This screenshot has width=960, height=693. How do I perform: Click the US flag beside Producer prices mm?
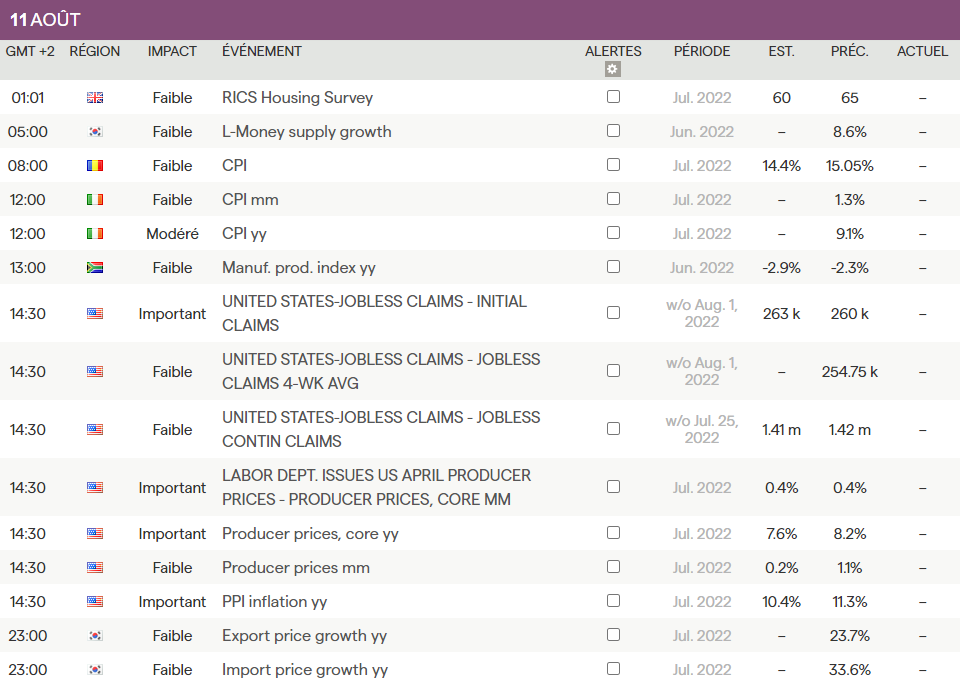click(x=95, y=568)
